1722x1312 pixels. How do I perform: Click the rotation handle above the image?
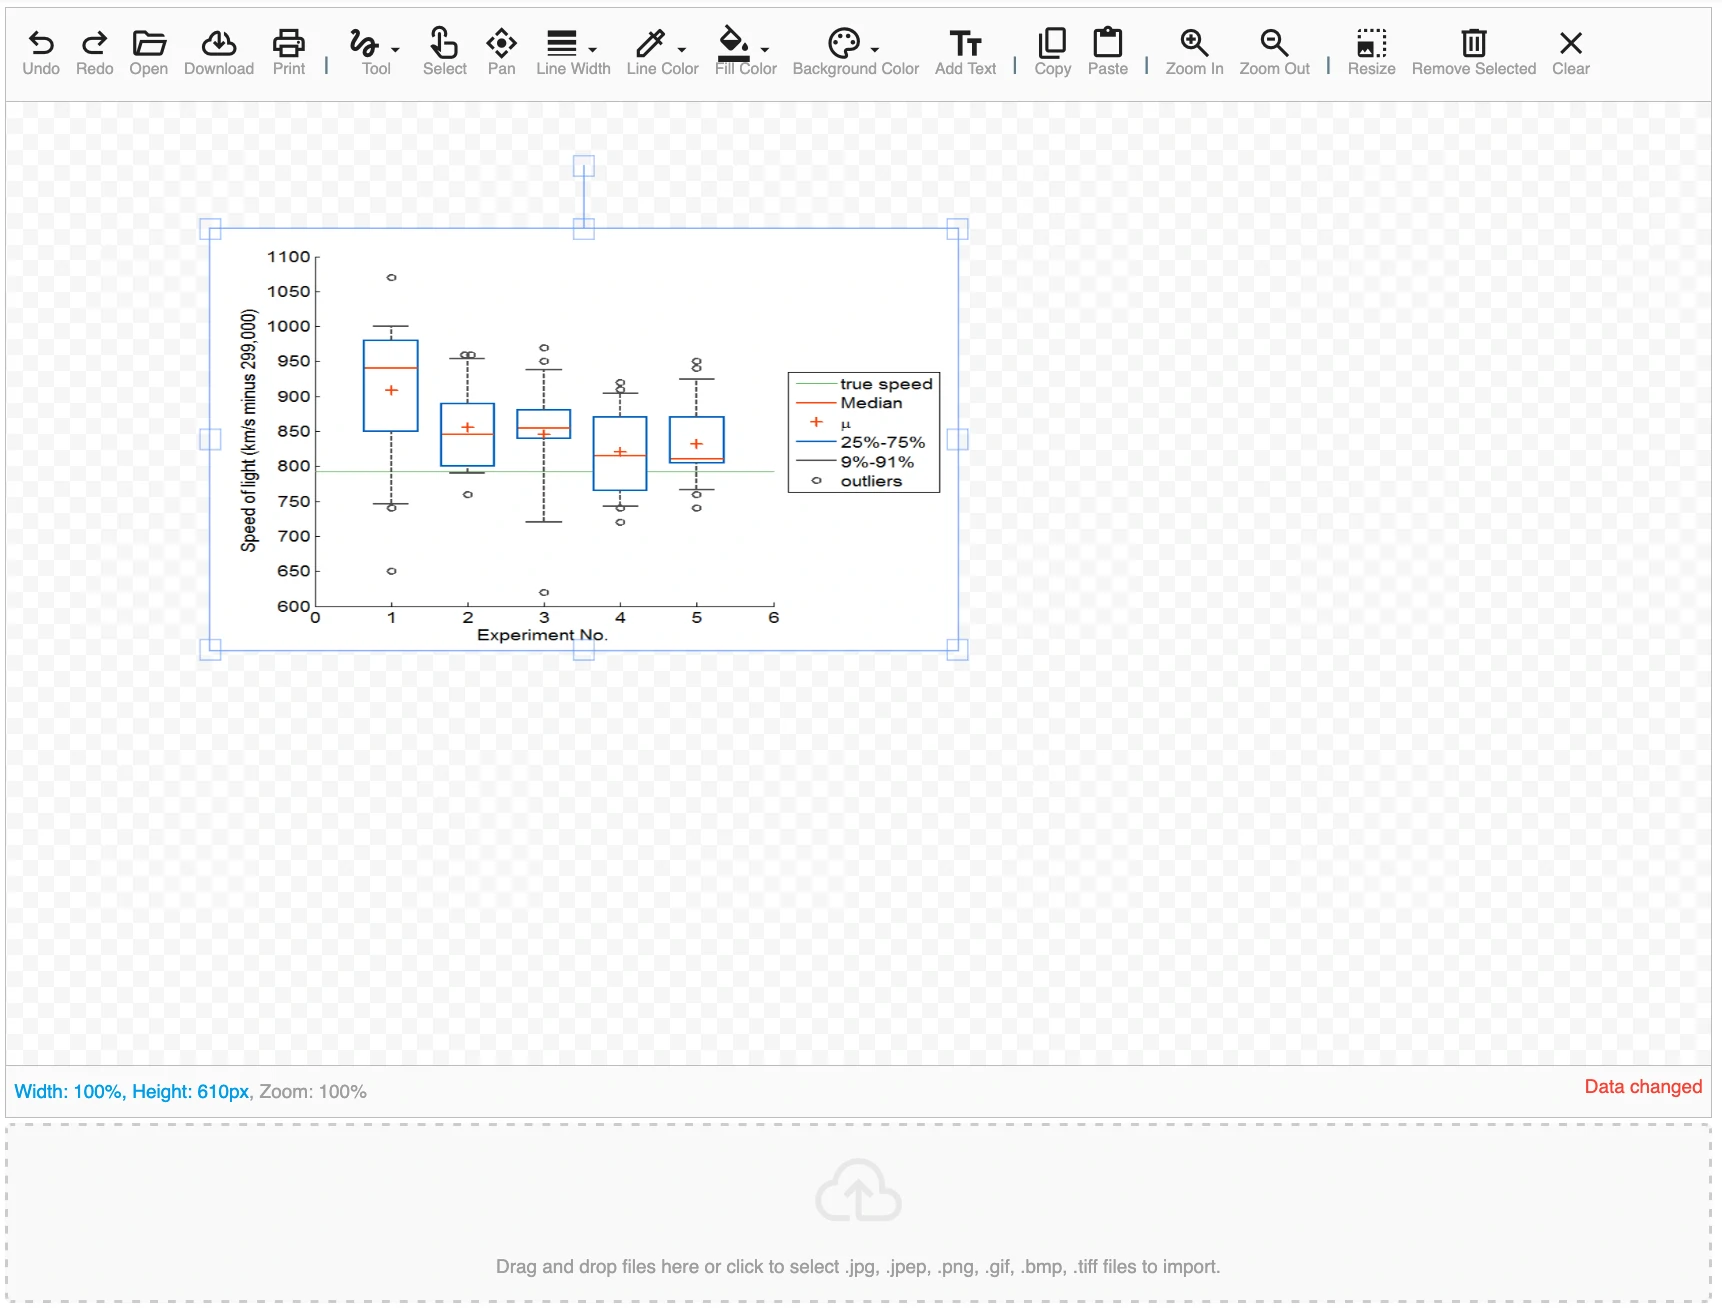pos(584,166)
